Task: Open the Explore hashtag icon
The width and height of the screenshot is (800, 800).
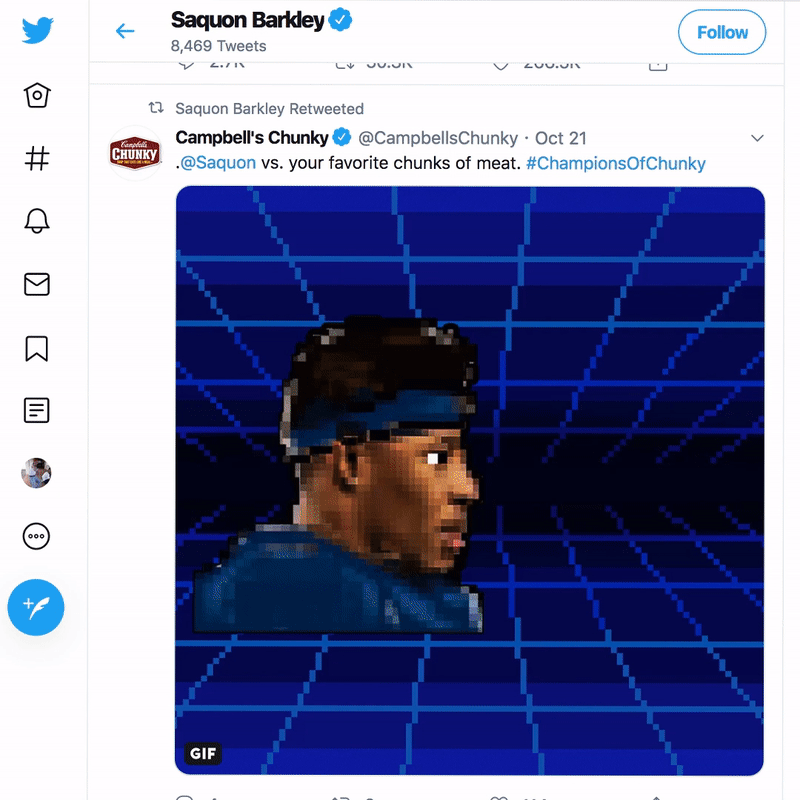Action: 37,158
